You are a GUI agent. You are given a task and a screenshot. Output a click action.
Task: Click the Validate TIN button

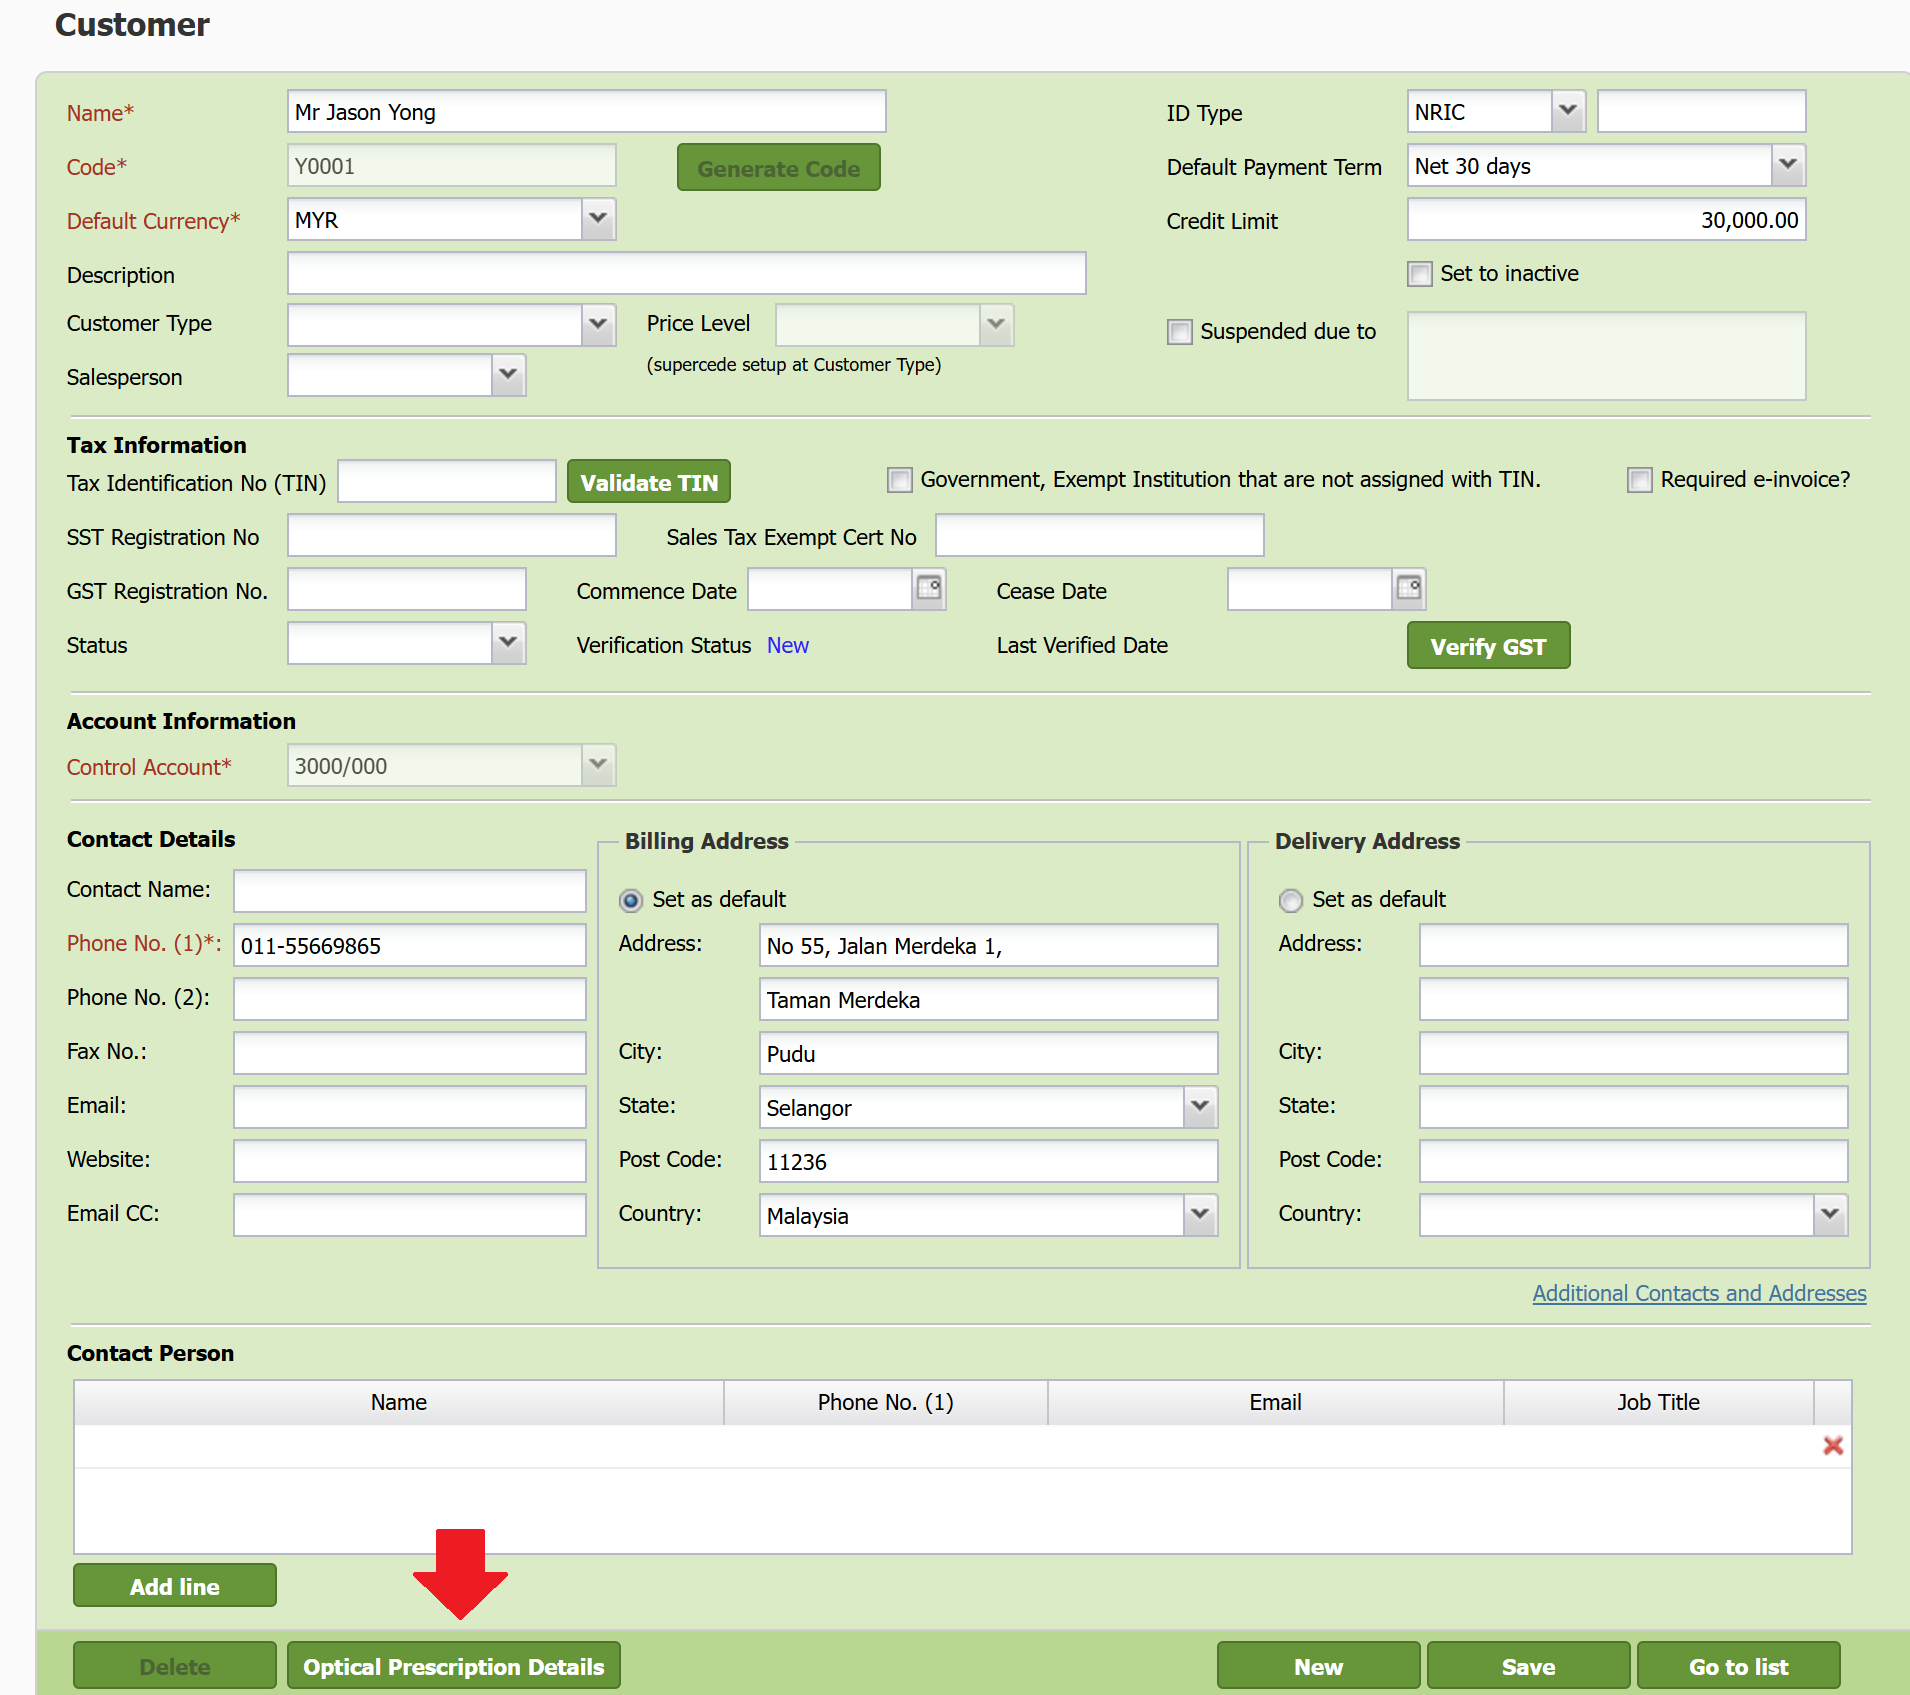(648, 482)
